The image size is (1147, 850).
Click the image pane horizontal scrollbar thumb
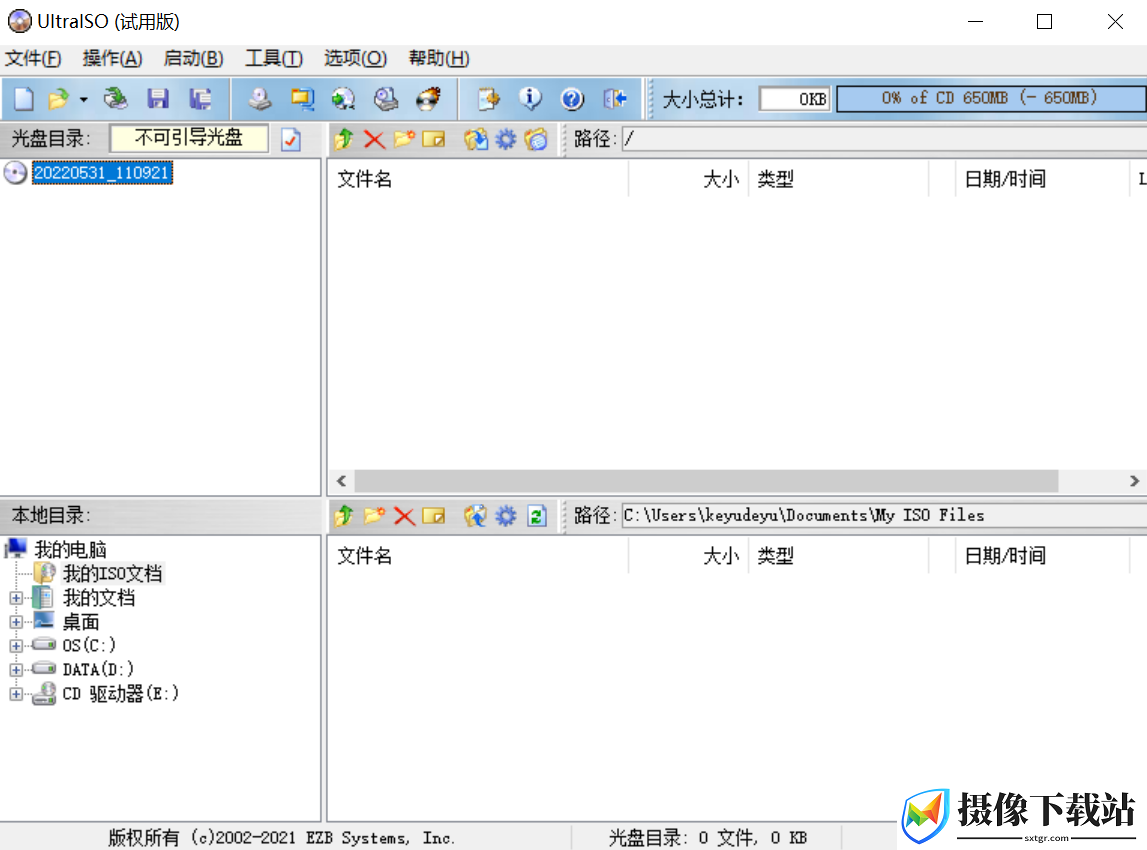(707, 481)
